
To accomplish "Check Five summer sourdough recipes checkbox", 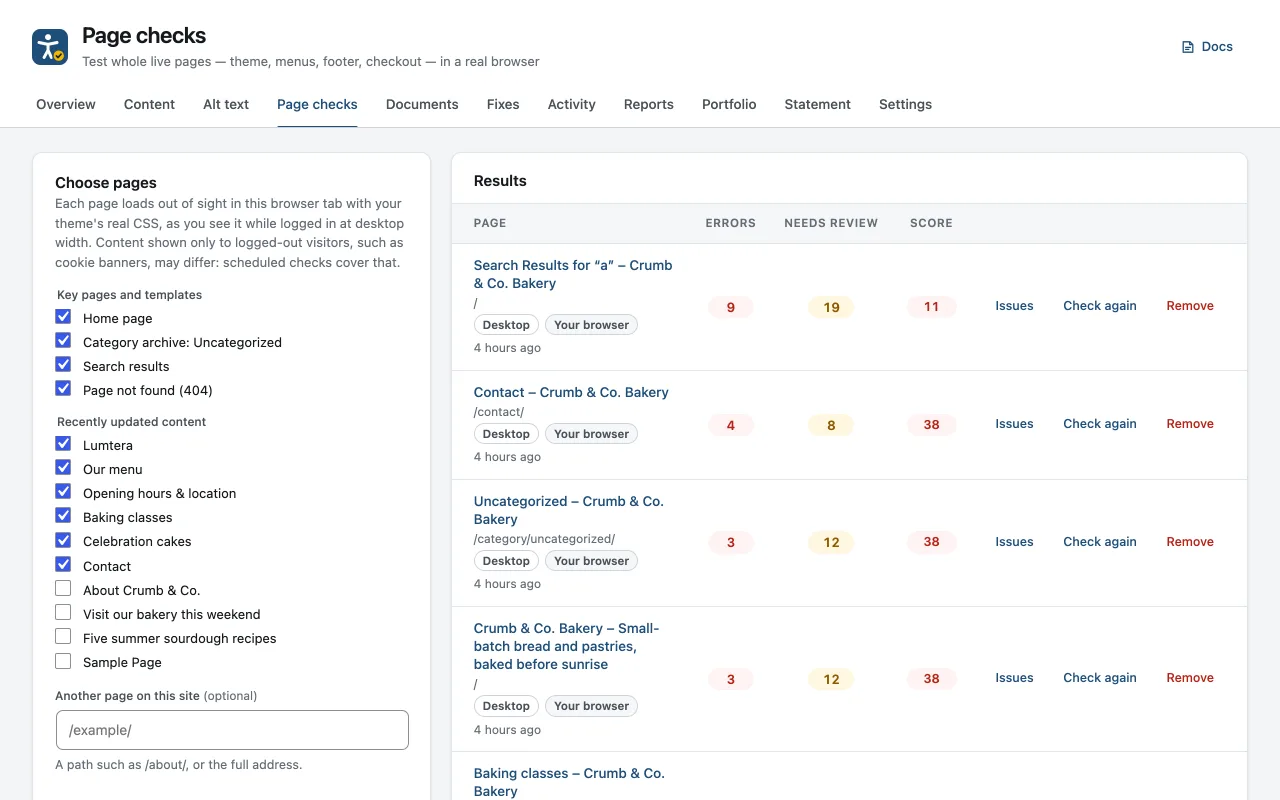I will (x=63, y=637).
